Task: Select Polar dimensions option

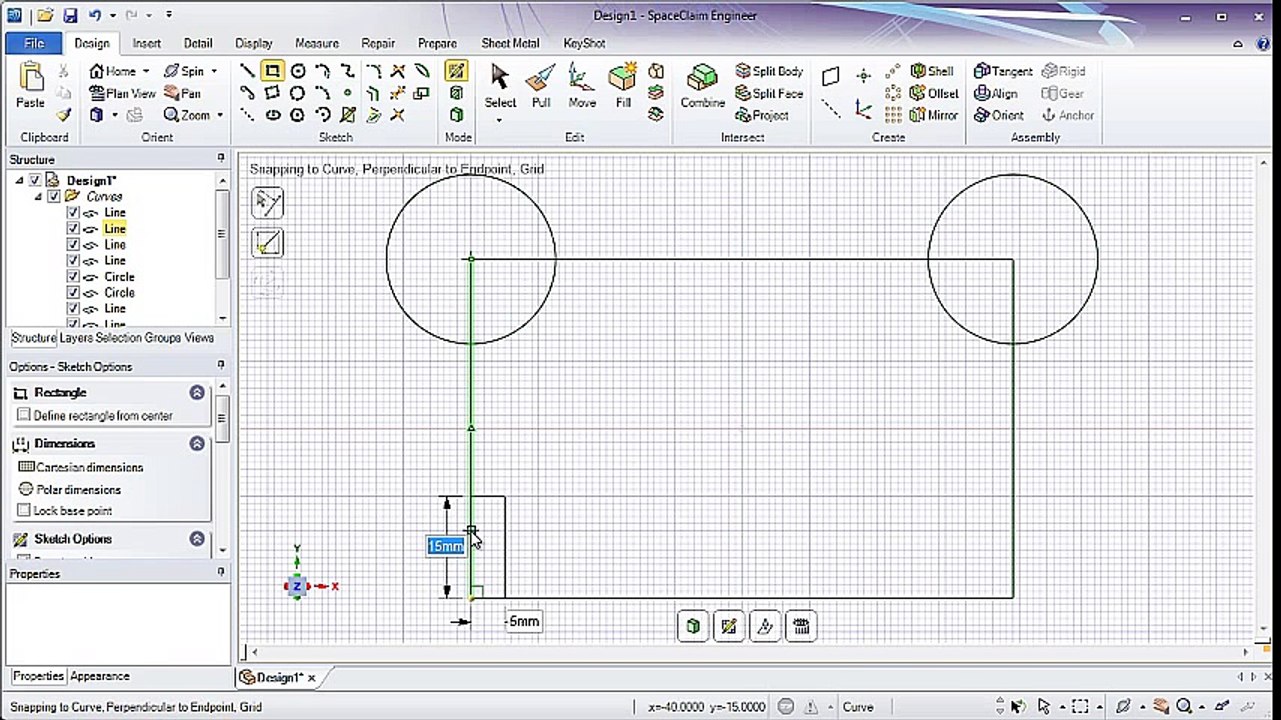Action: tap(70, 489)
